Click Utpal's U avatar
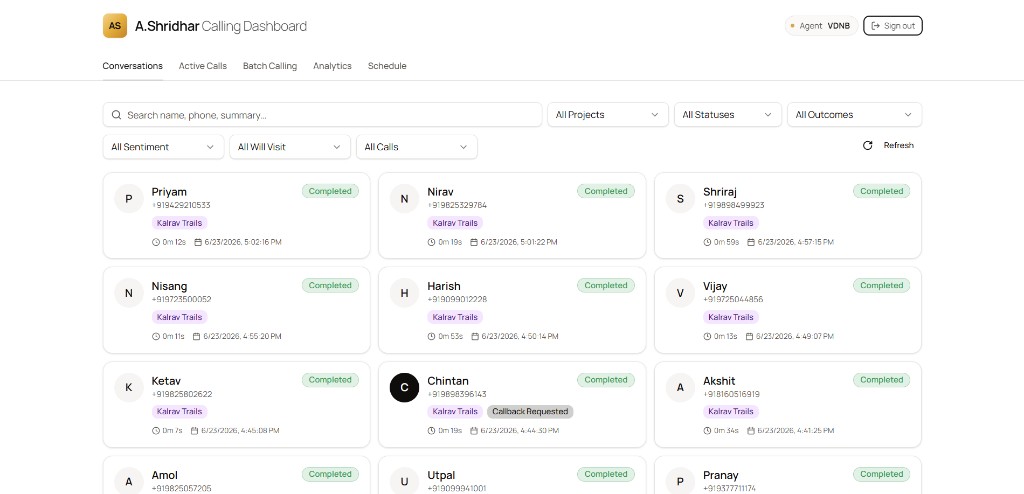This screenshot has width=1024, height=494. (x=404, y=482)
